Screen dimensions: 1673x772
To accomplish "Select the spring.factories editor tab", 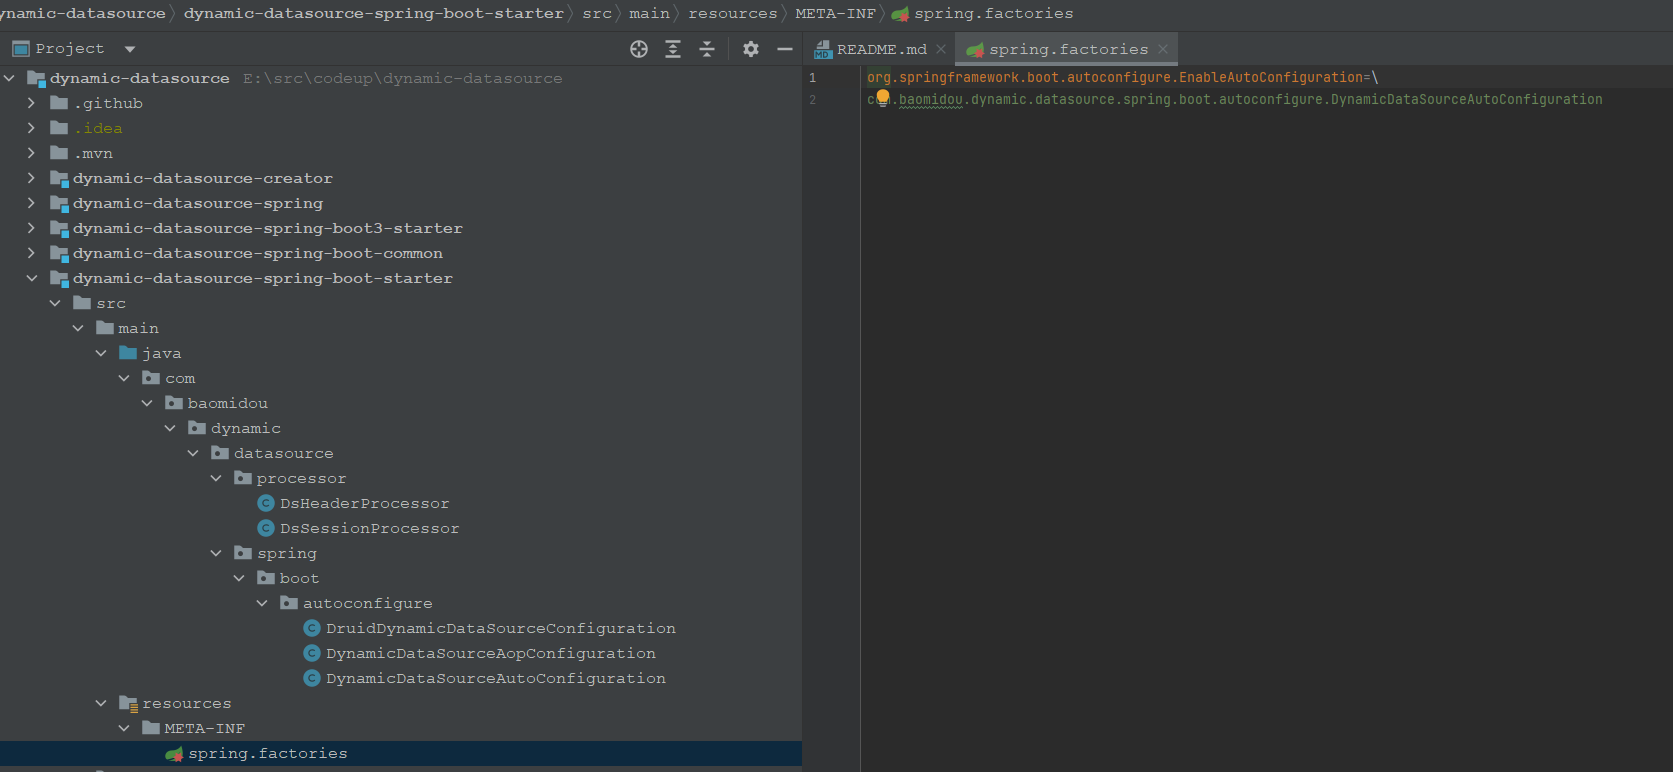I will (1068, 49).
